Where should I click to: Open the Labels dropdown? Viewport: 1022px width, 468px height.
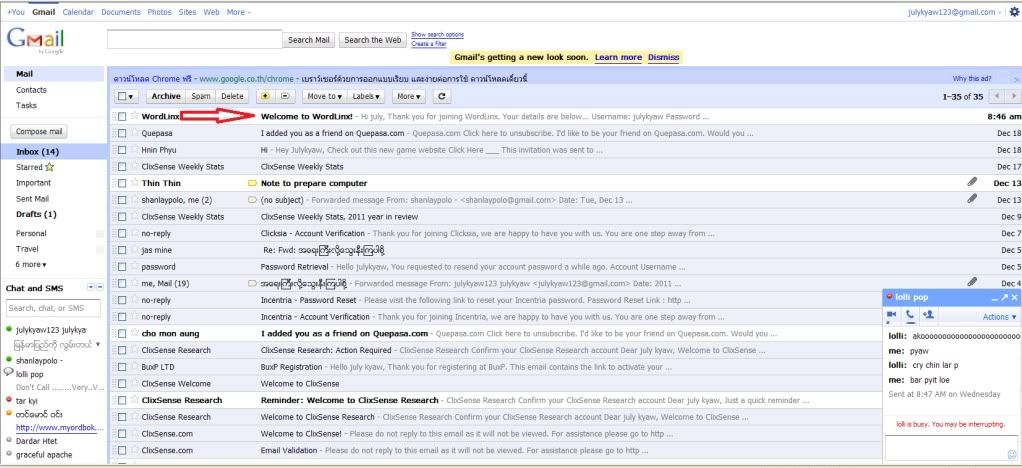tap(366, 96)
